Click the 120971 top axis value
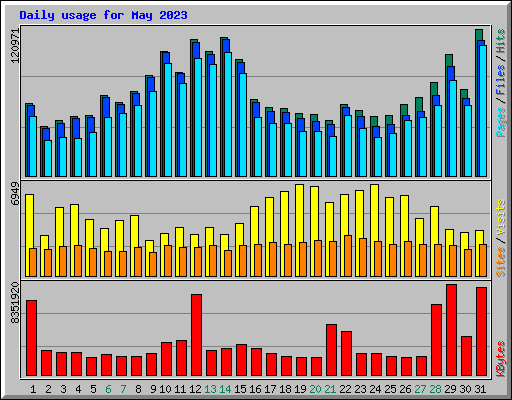This screenshot has height=400, width=512. (15, 46)
